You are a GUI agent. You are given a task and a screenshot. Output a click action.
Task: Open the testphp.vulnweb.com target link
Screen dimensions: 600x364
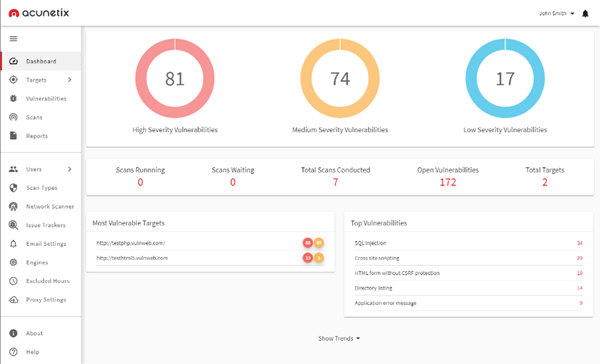tap(130, 243)
